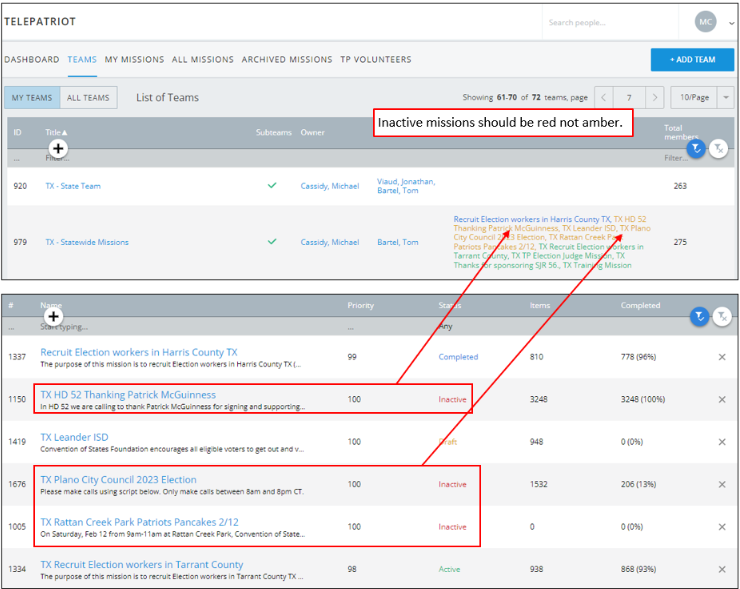Click the blue filter icon in teams table
Screen dimensions: 740x589
pos(696,148)
